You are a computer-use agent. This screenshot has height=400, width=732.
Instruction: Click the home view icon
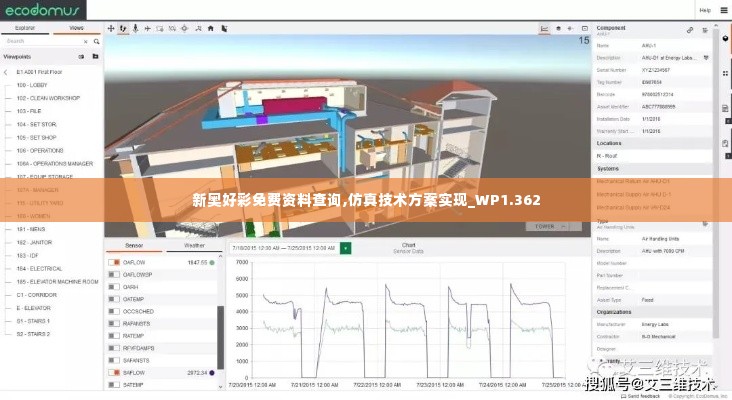(x=211, y=28)
